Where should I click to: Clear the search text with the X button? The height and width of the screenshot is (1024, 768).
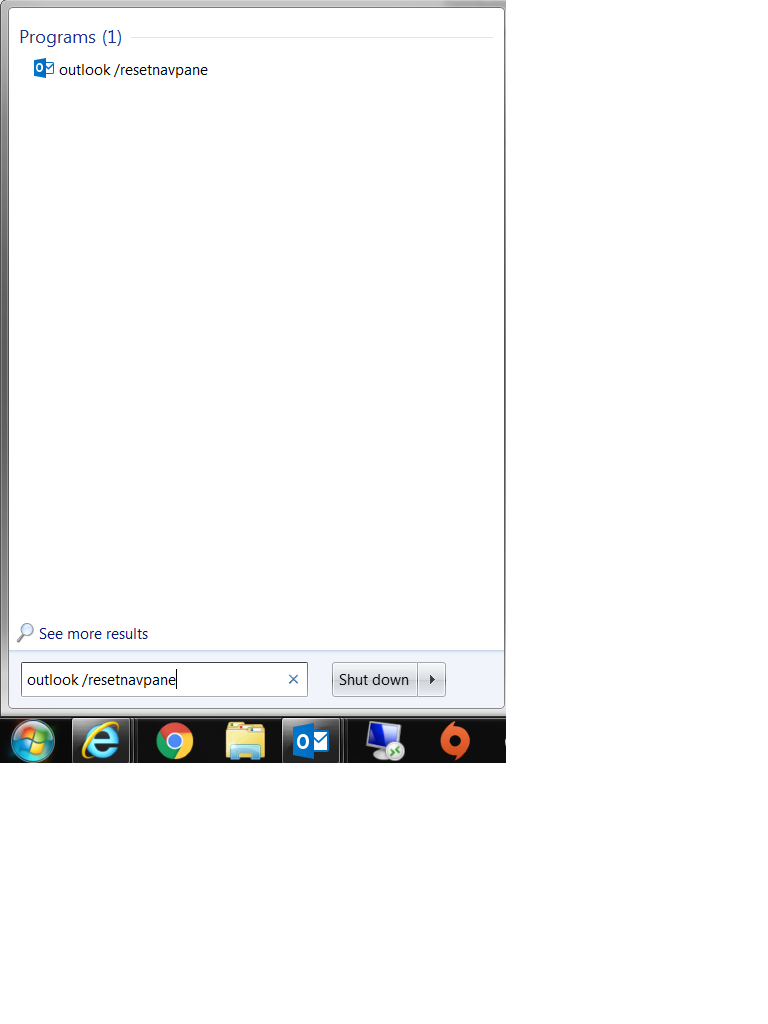(293, 680)
